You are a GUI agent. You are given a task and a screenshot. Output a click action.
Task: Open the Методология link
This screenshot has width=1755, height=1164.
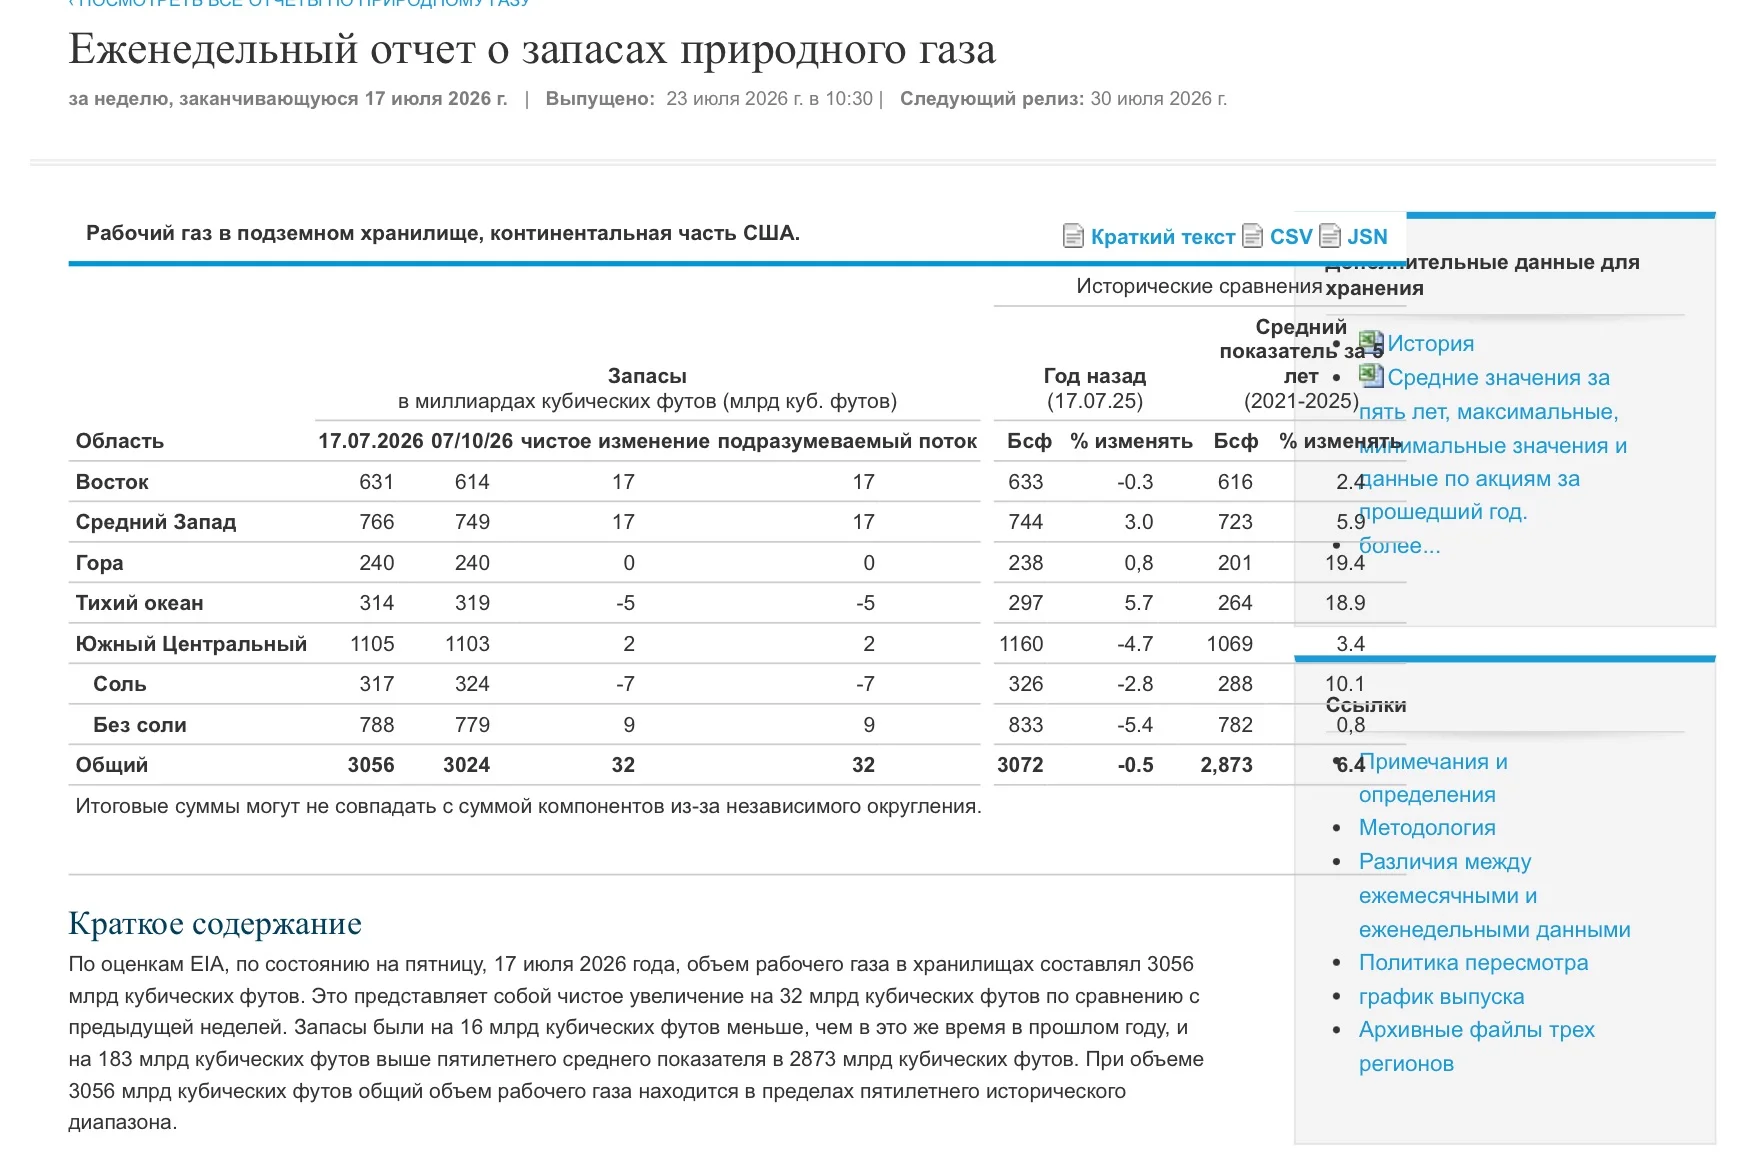pyautogui.click(x=1427, y=828)
